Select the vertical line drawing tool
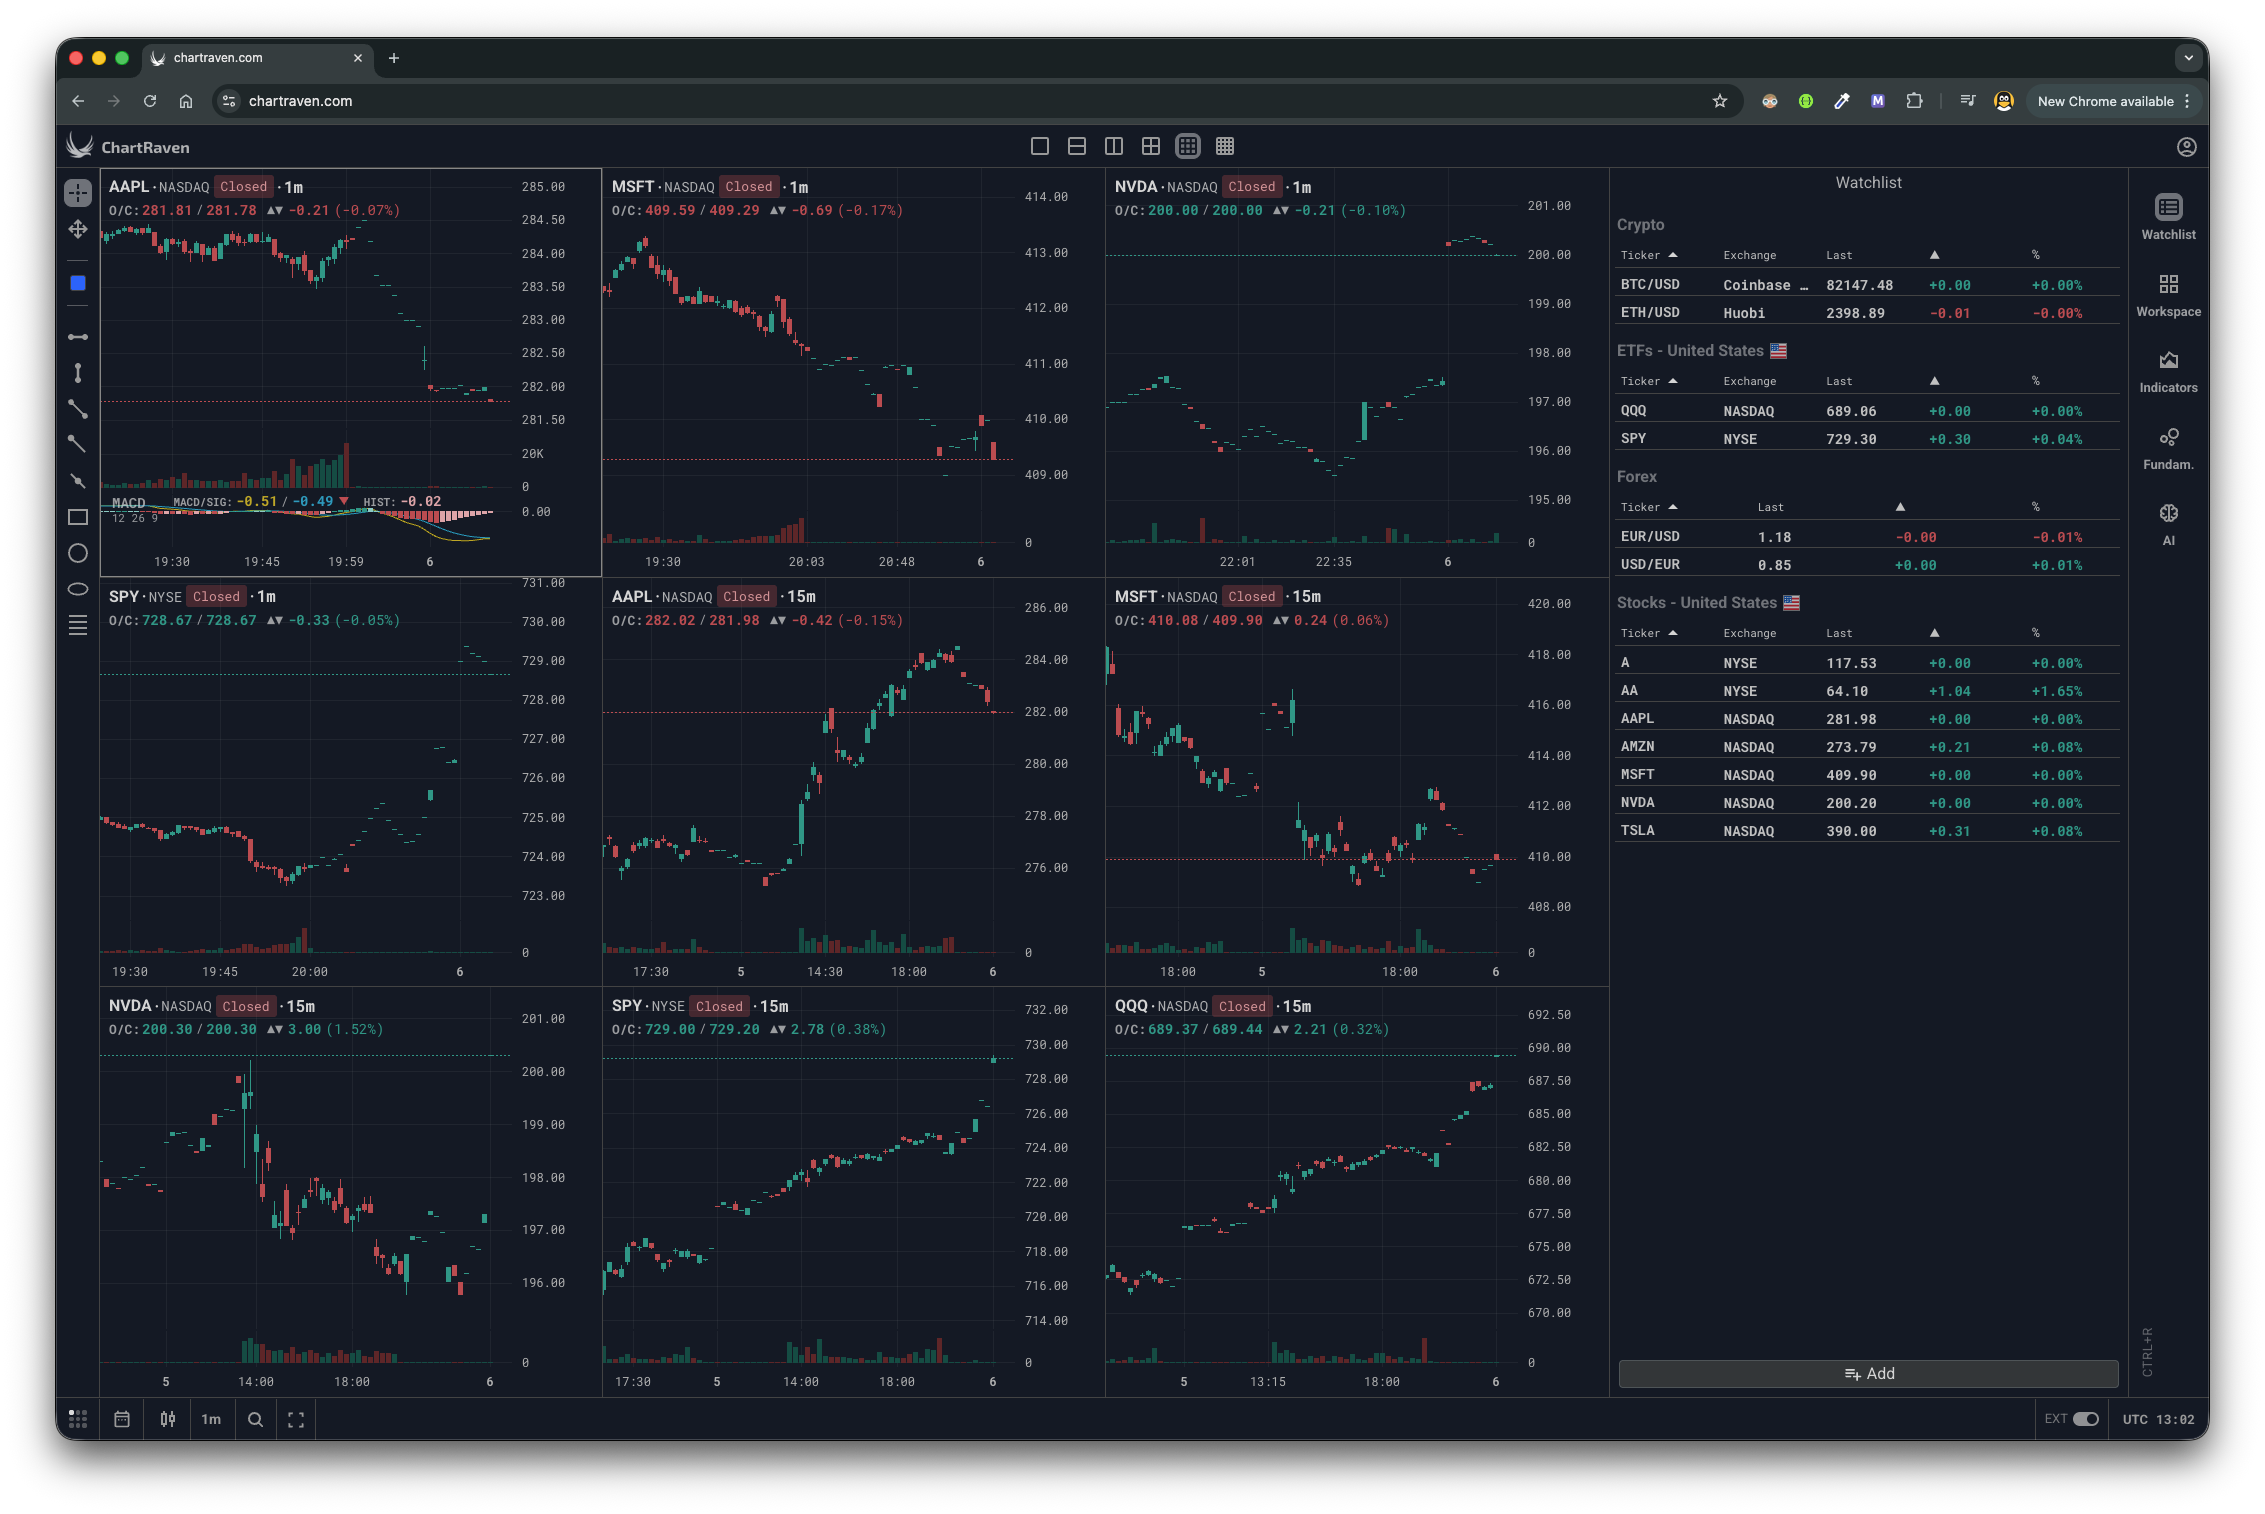 tap(78, 373)
